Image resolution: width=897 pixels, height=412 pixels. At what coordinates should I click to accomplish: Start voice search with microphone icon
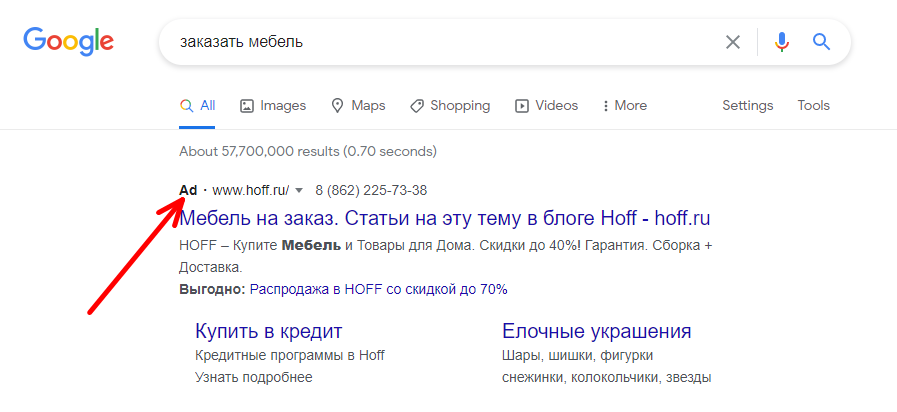tap(781, 42)
